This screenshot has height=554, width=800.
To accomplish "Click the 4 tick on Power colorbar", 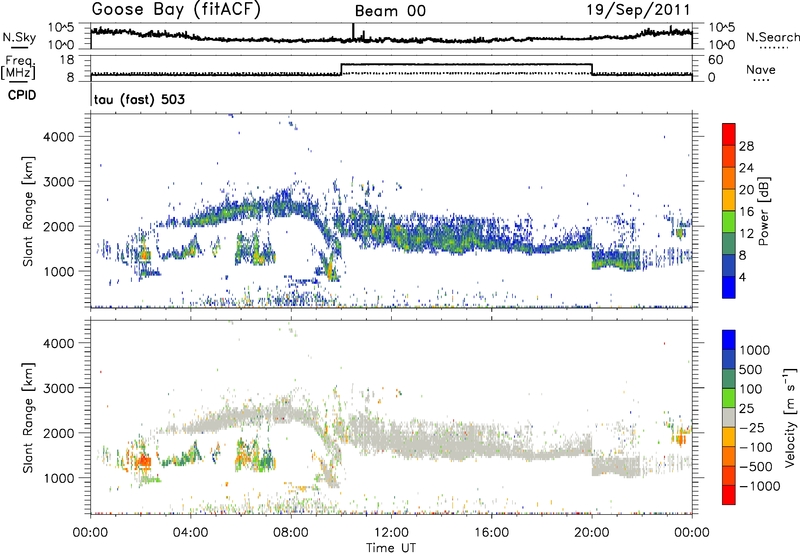I will tap(742, 277).
